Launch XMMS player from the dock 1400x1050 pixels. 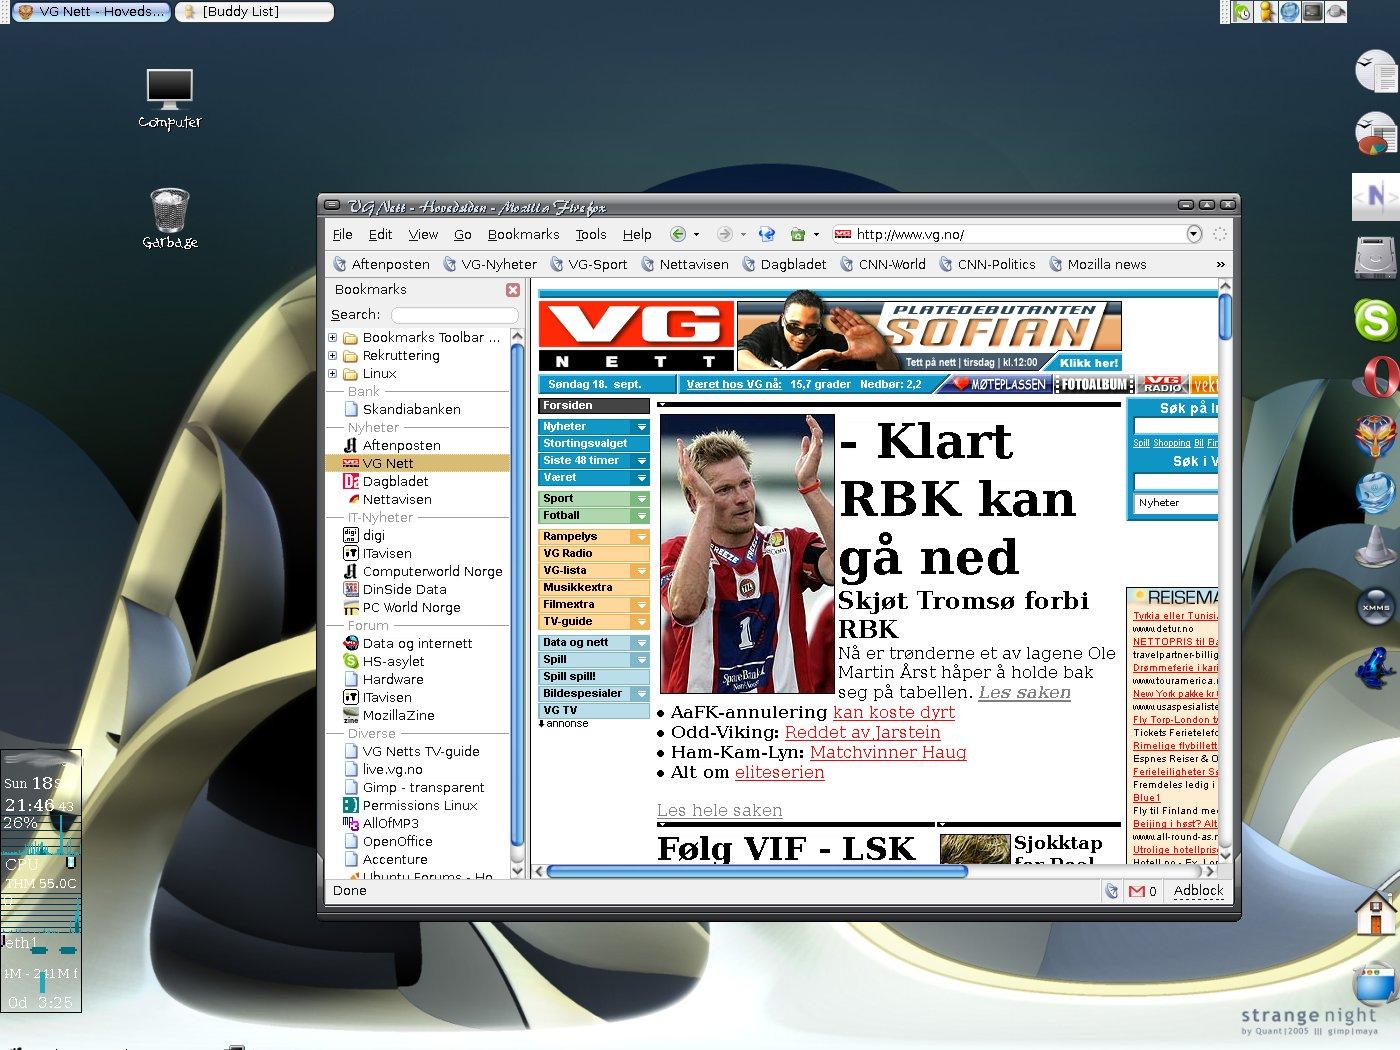pyautogui.click(x=1375, y=606)
